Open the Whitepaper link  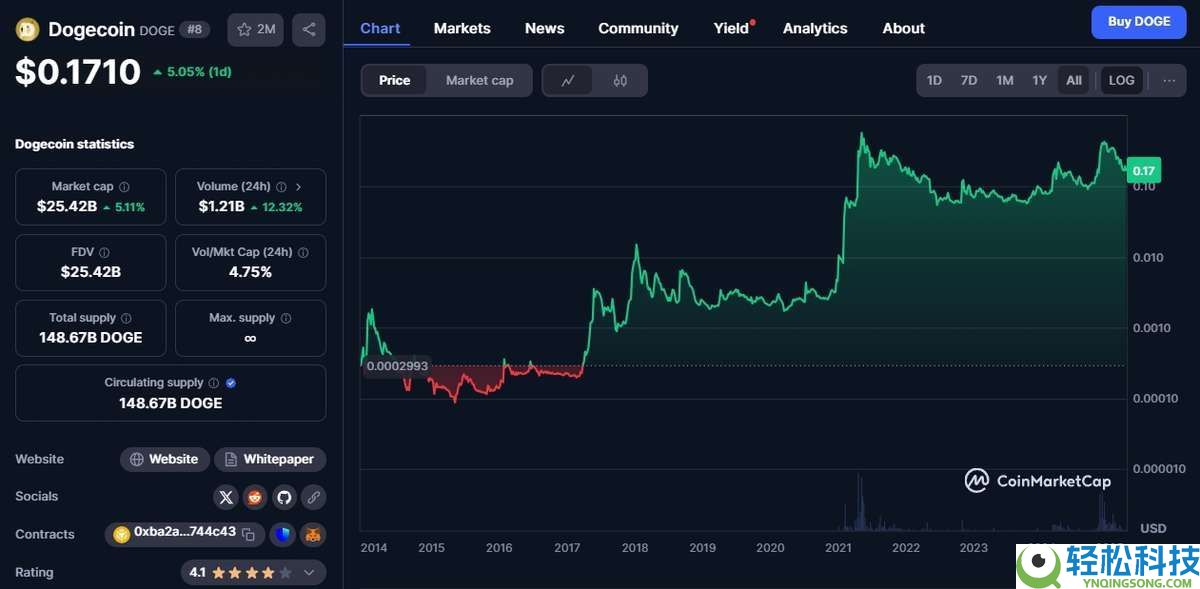270,459
